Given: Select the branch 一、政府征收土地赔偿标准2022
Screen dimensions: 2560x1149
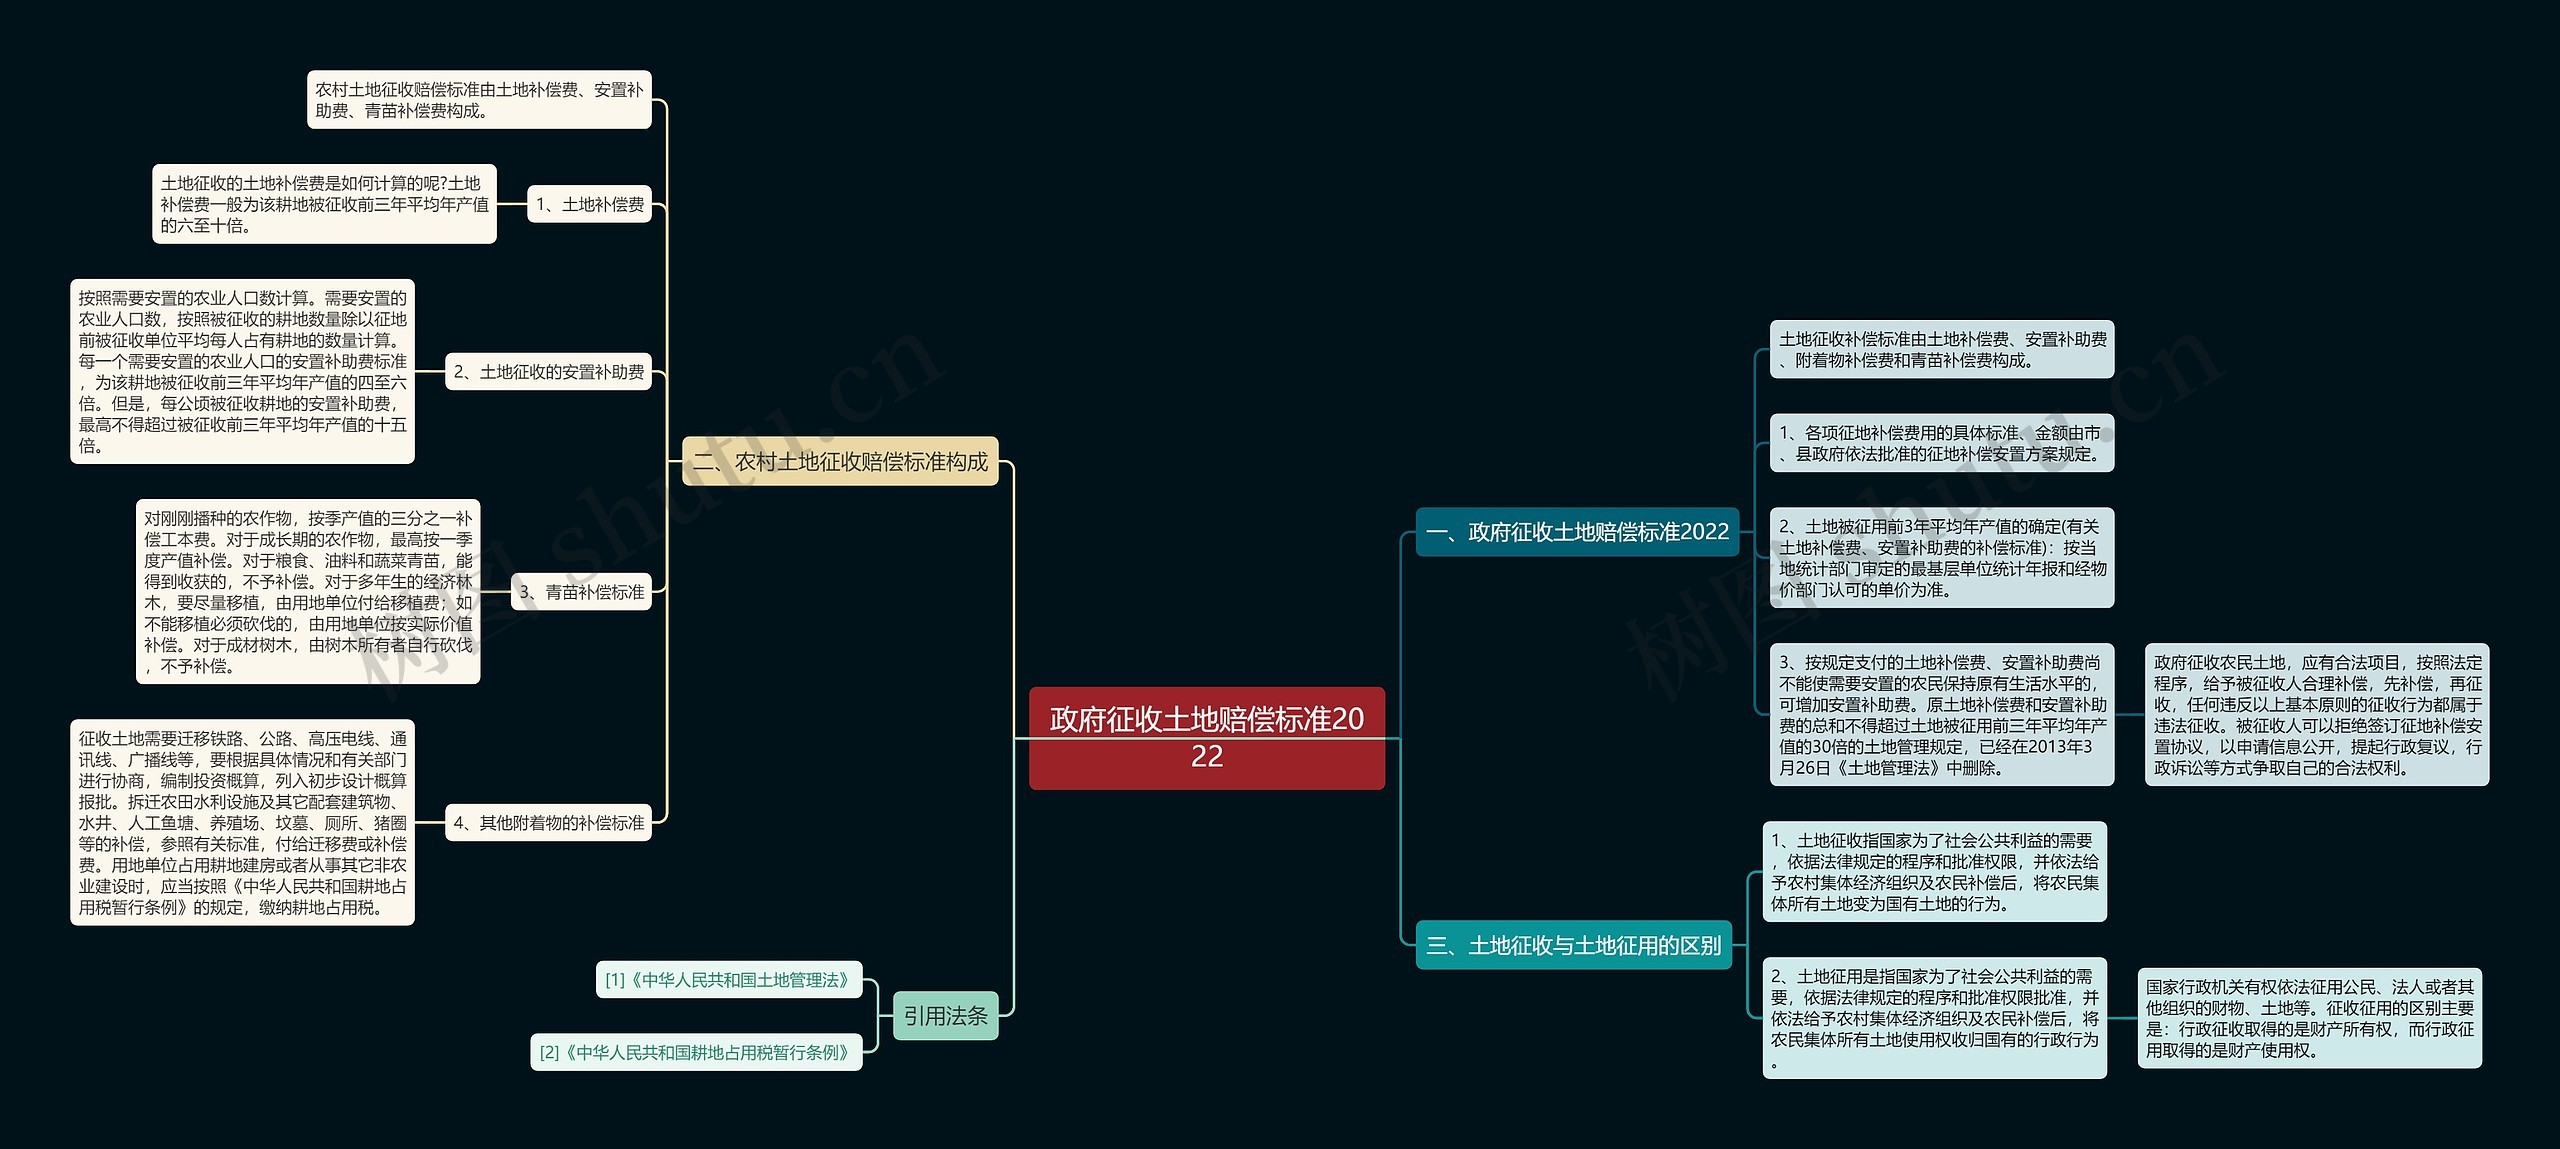Looking at the screenshot, I should pyautogui.click(x=1578, y=532).
